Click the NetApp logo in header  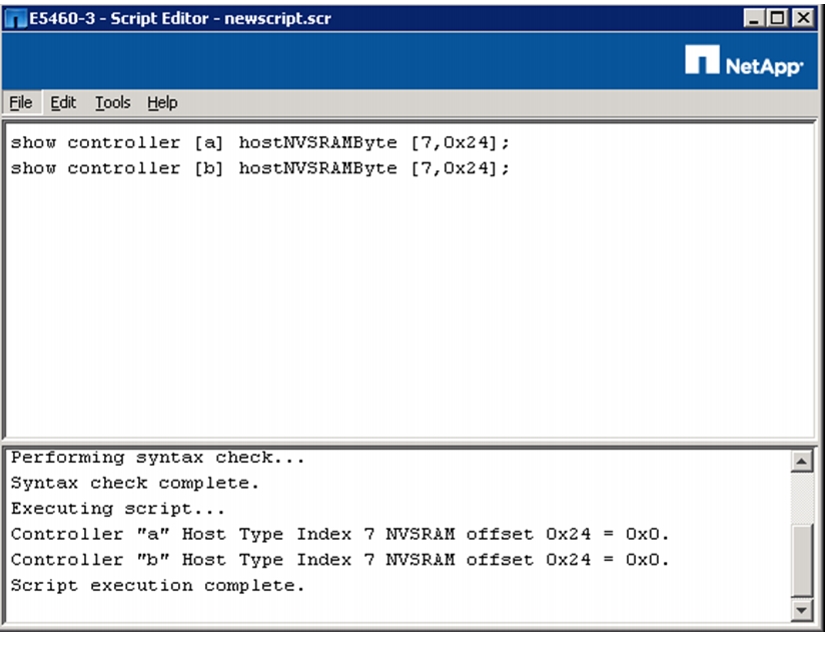(744, 62)
